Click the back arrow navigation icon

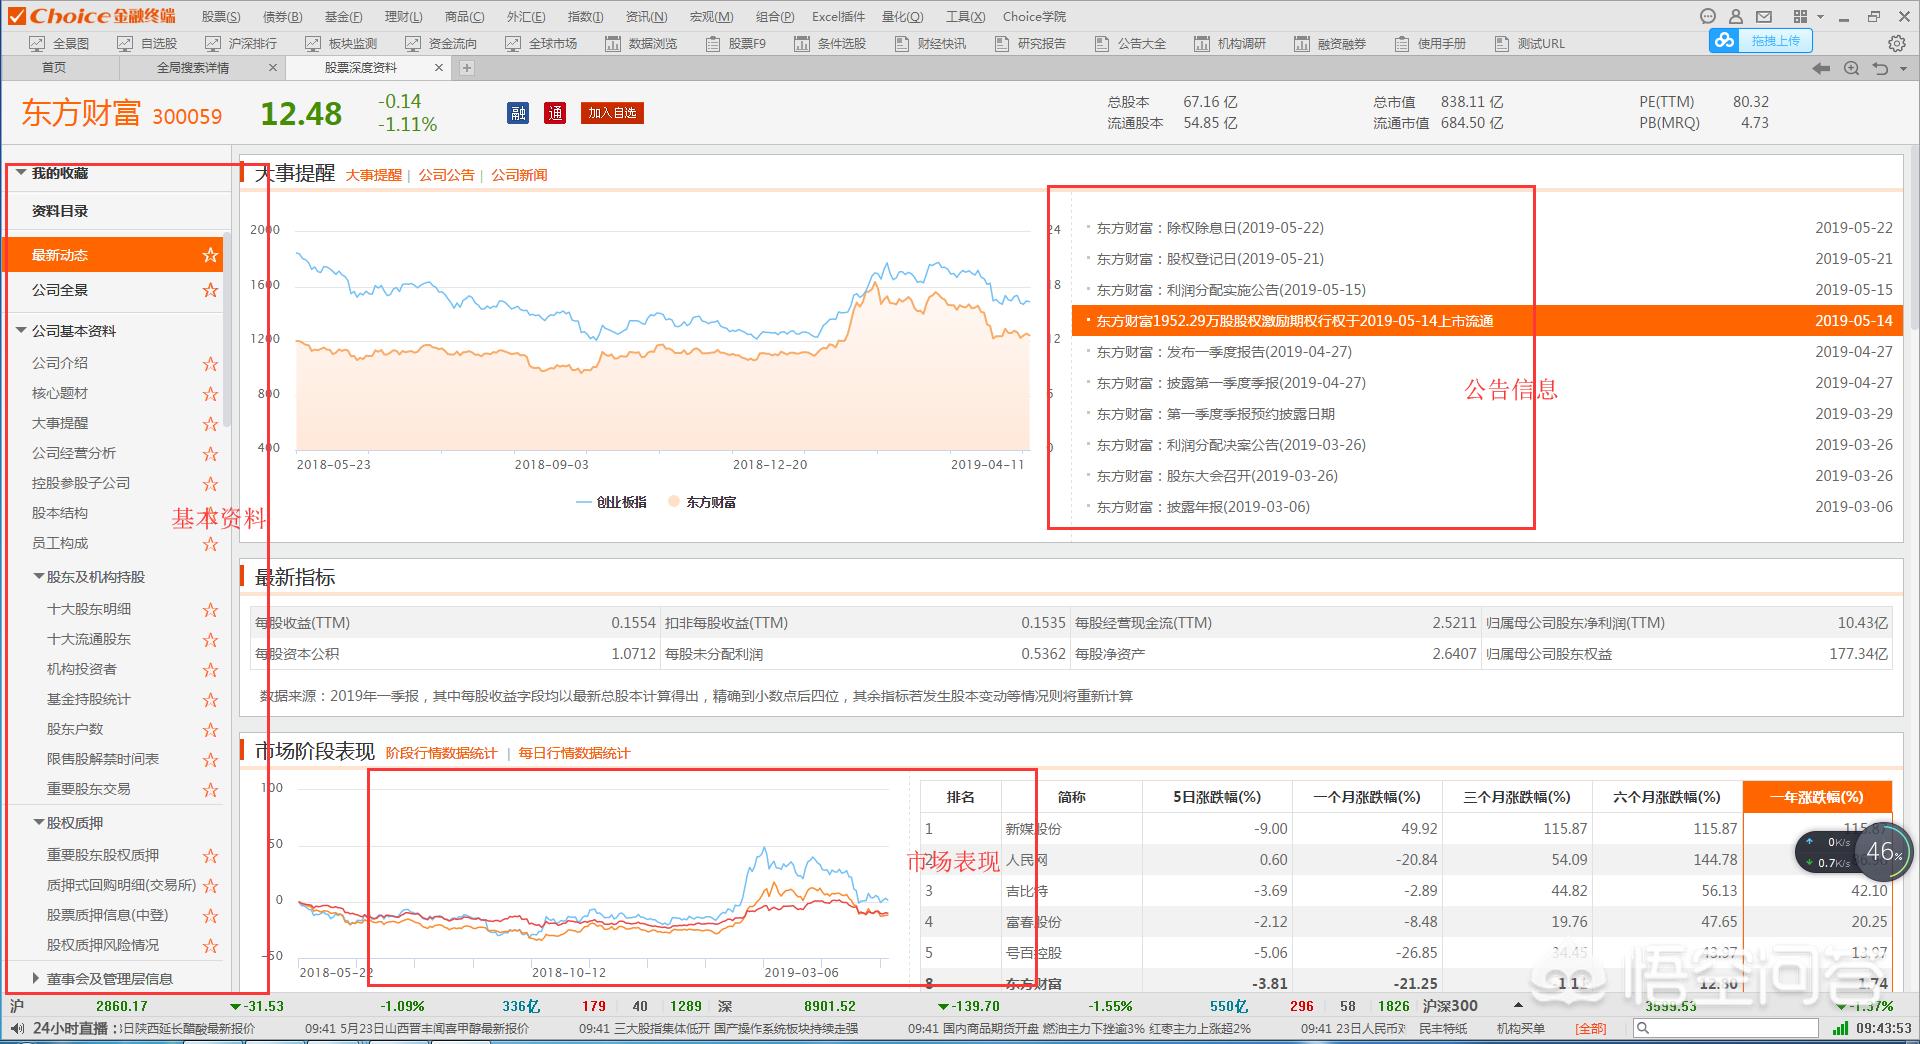point(1821,68)
